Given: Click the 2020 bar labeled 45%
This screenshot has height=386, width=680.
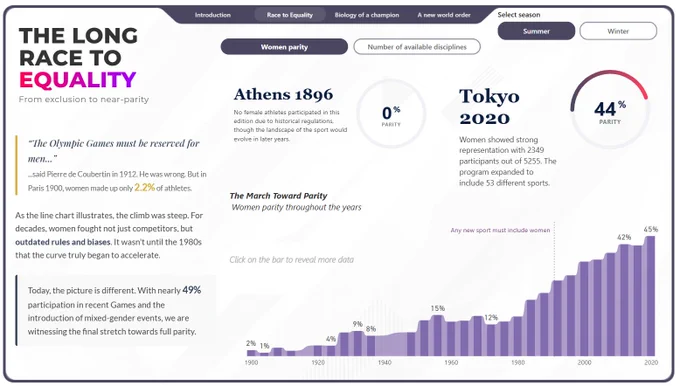Looking at the screenshot, I should 651,296.
